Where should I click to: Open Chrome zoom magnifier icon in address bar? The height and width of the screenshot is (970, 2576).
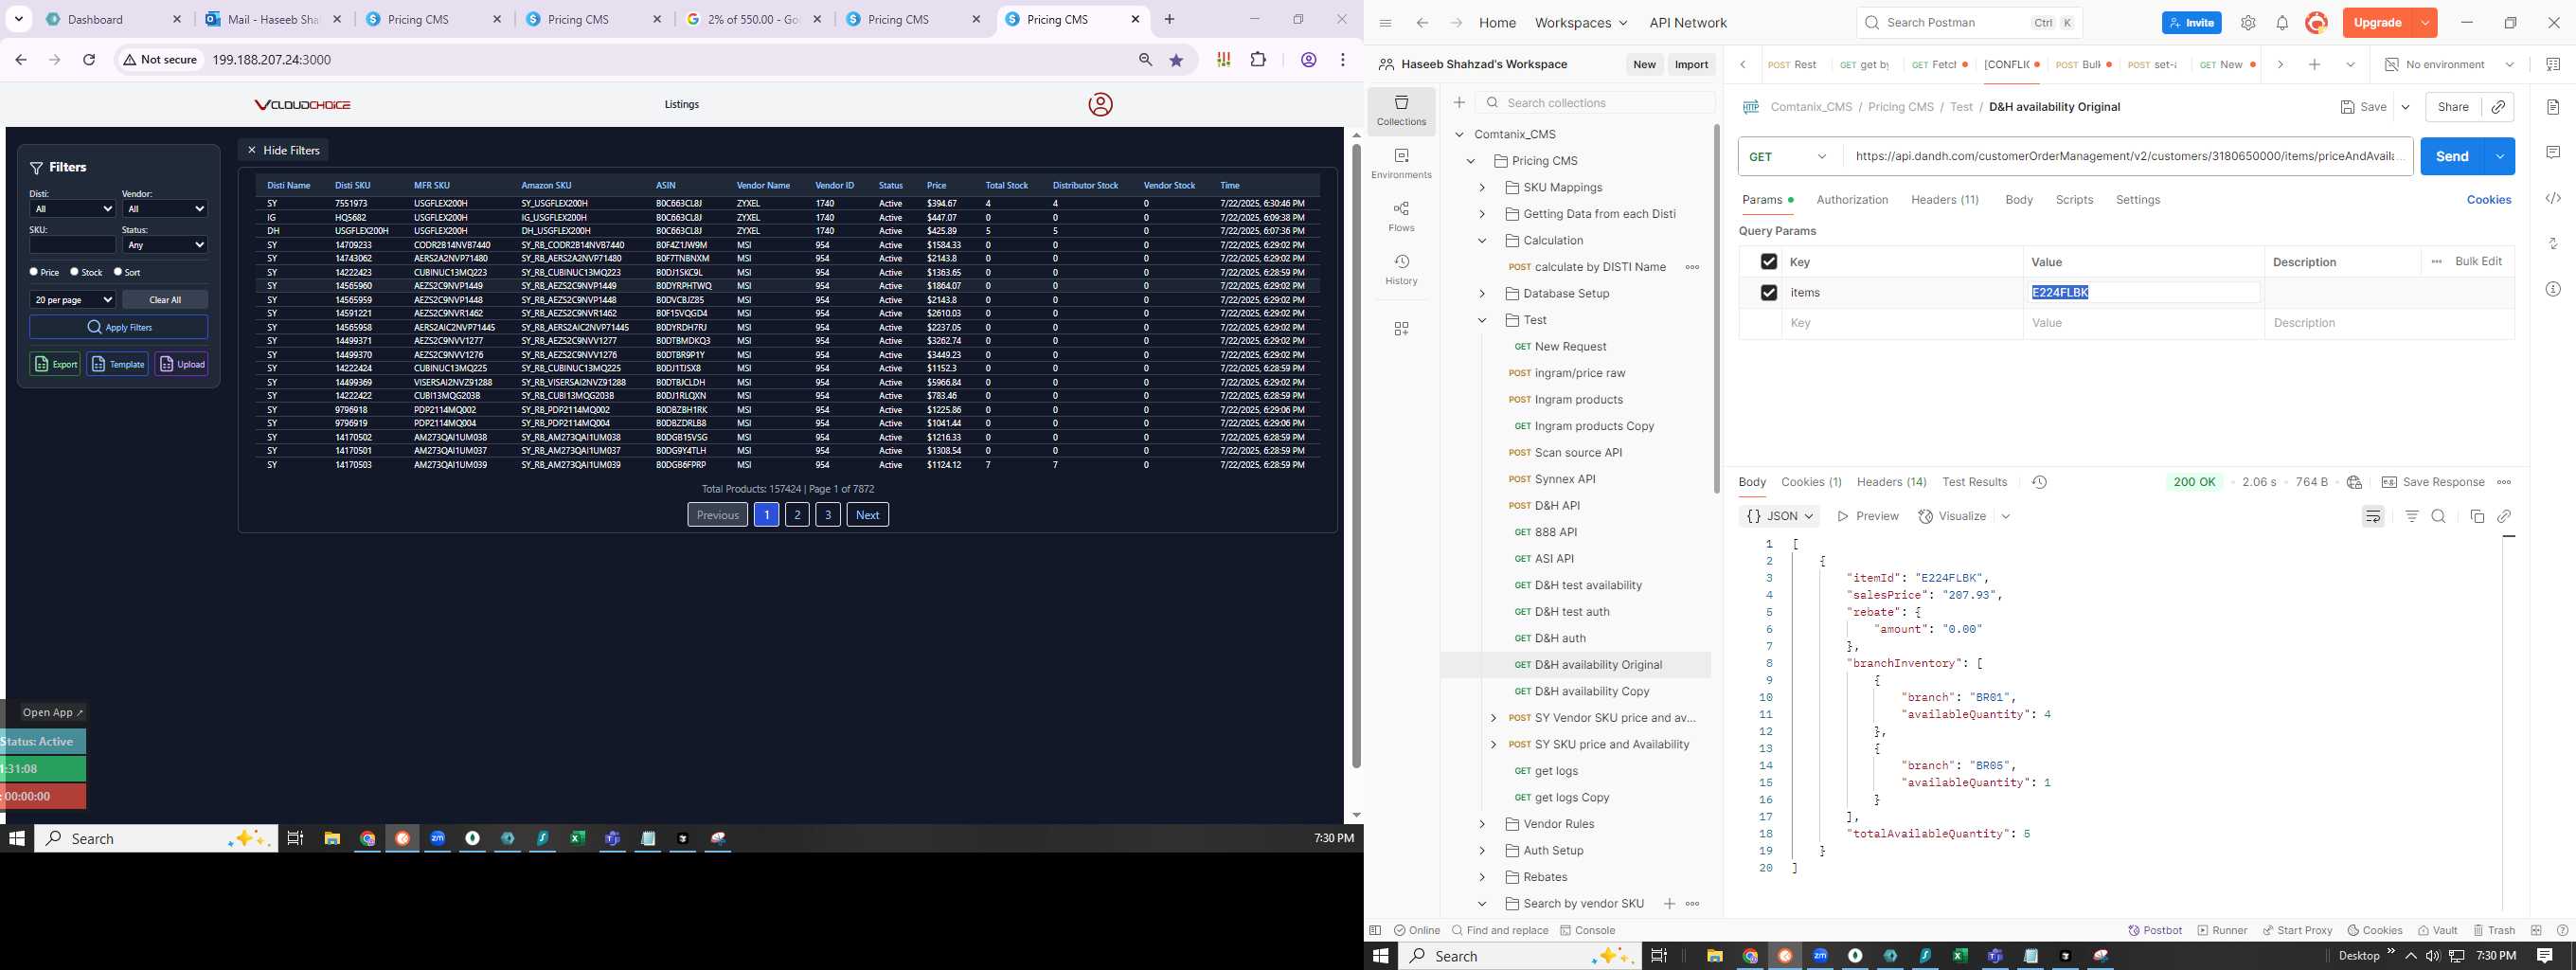point(1145,60)
